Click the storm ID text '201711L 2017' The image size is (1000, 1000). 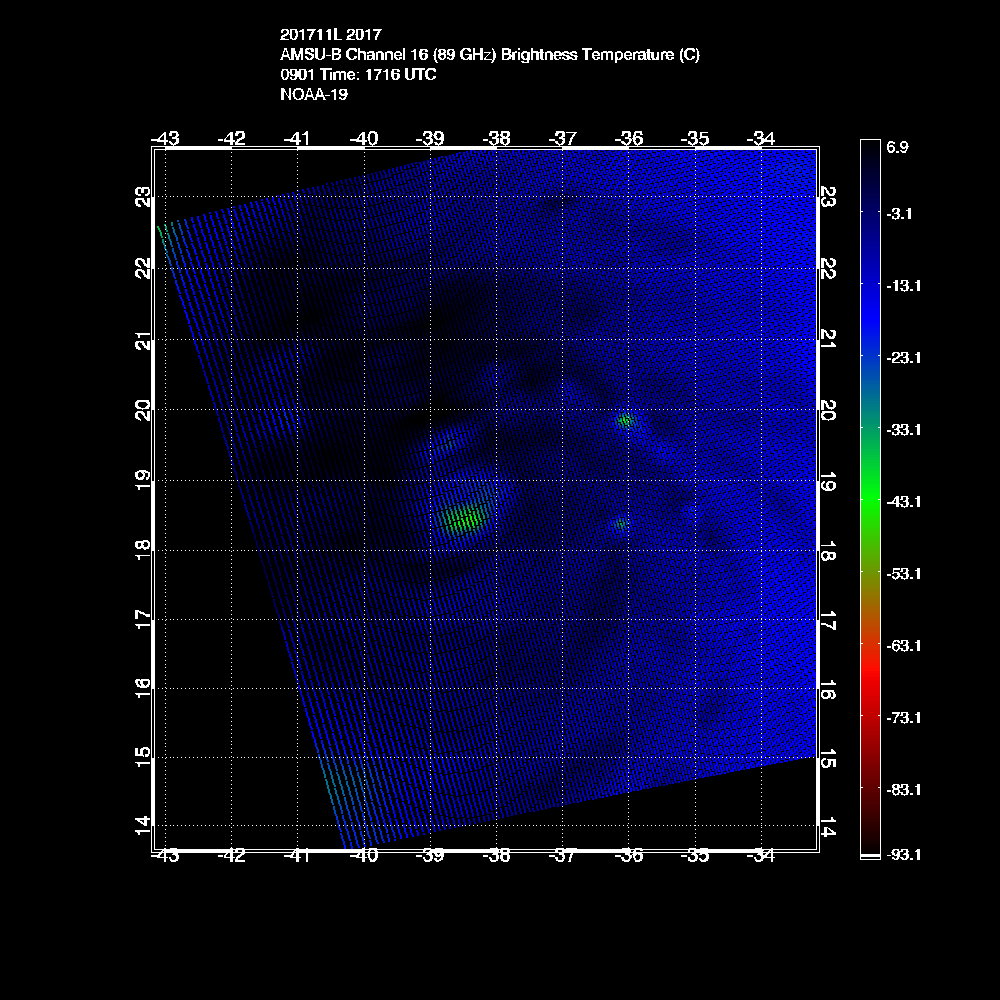pyautogui.click(x=331, y=36)
